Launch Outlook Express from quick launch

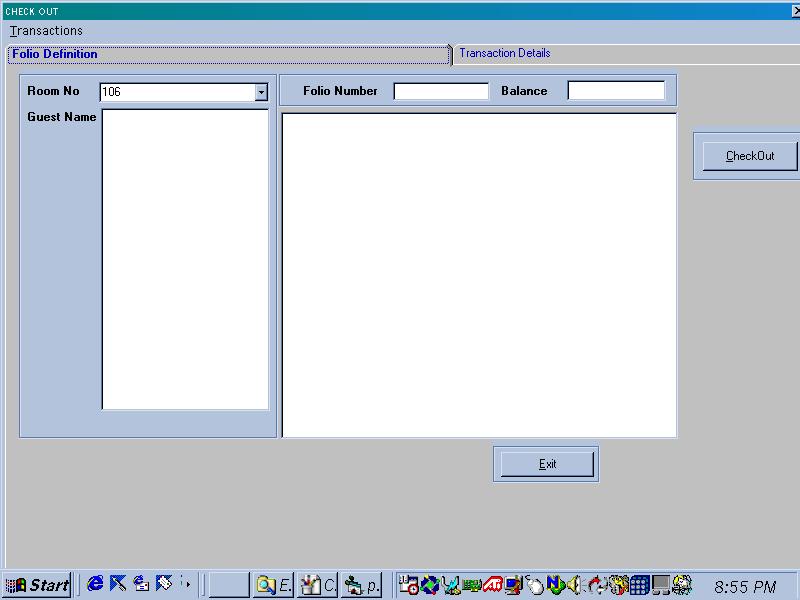(x=141, y=583)
